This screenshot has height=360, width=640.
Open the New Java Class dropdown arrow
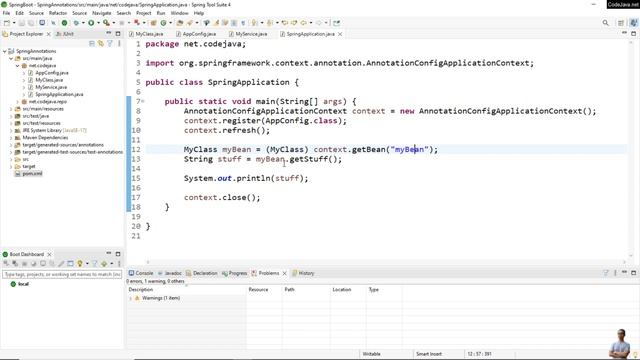click(x=171, y=23)
